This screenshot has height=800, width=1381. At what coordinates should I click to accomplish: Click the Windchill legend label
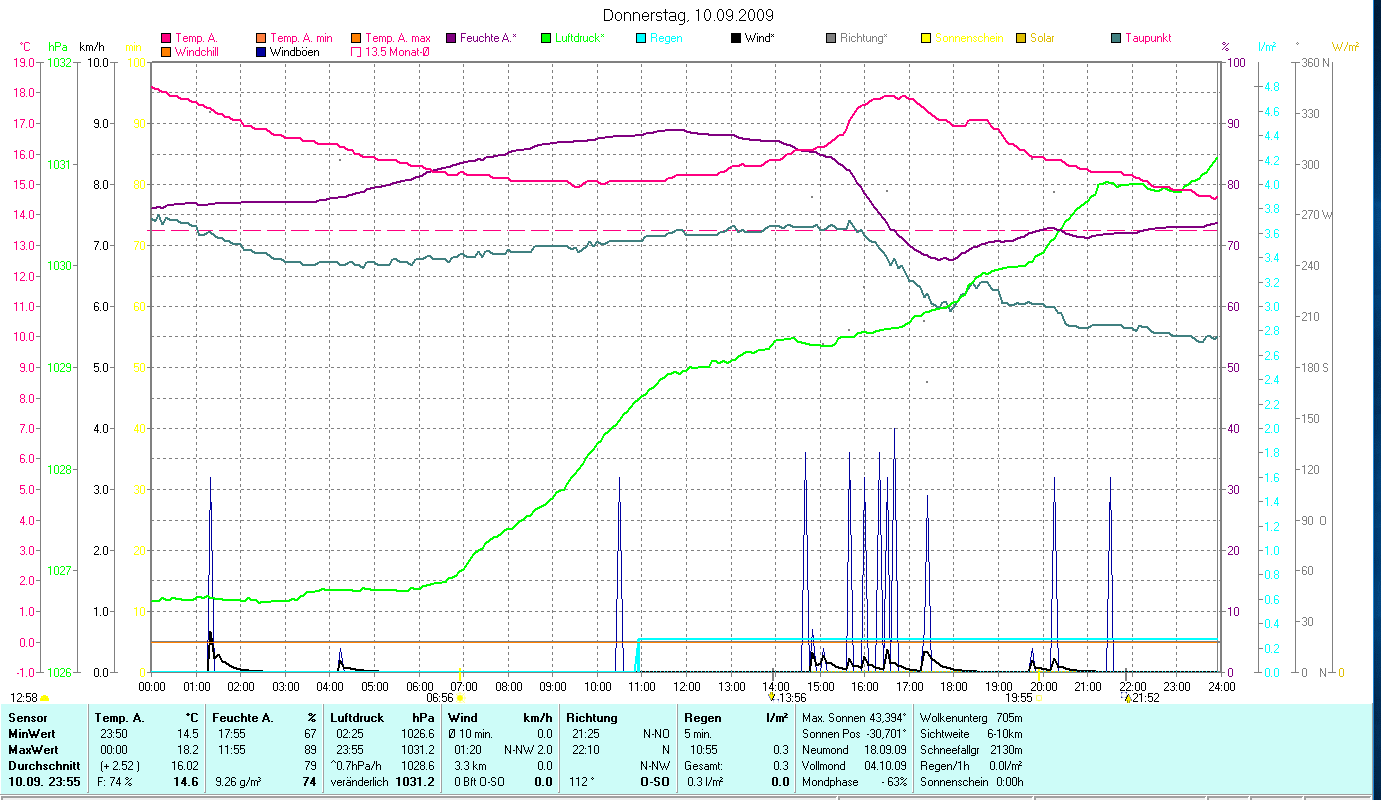[x=196, y=51]
